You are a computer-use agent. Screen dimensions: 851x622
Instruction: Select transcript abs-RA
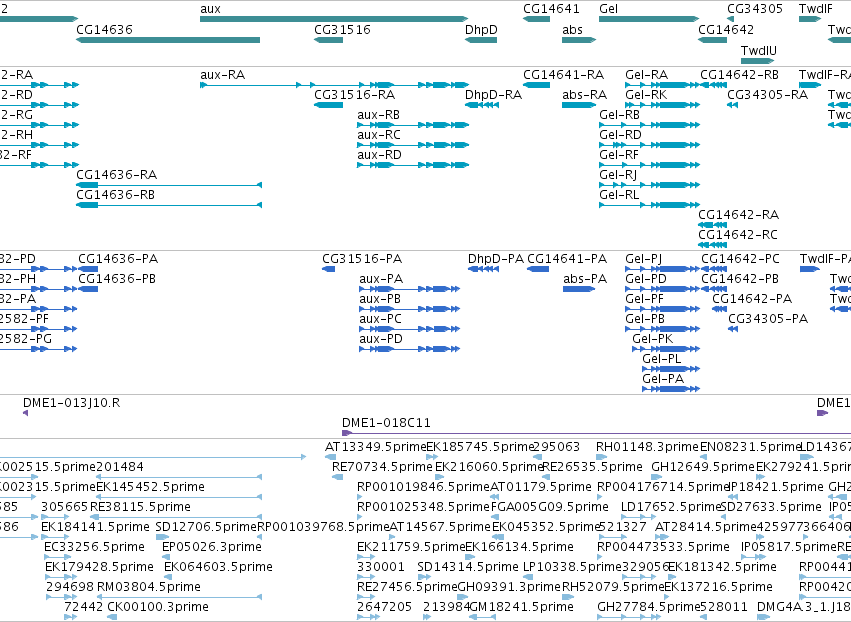[x=585, y=94]
